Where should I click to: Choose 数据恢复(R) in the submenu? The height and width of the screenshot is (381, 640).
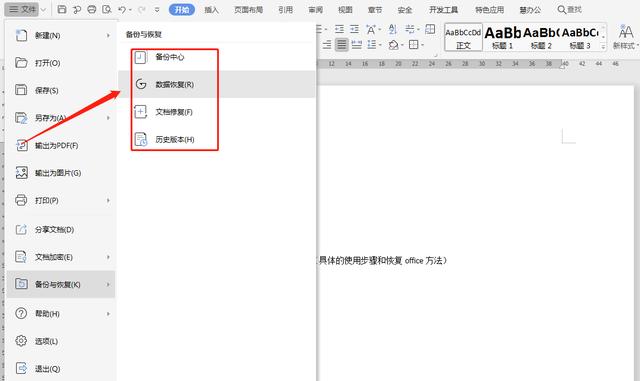pos(217,84)
